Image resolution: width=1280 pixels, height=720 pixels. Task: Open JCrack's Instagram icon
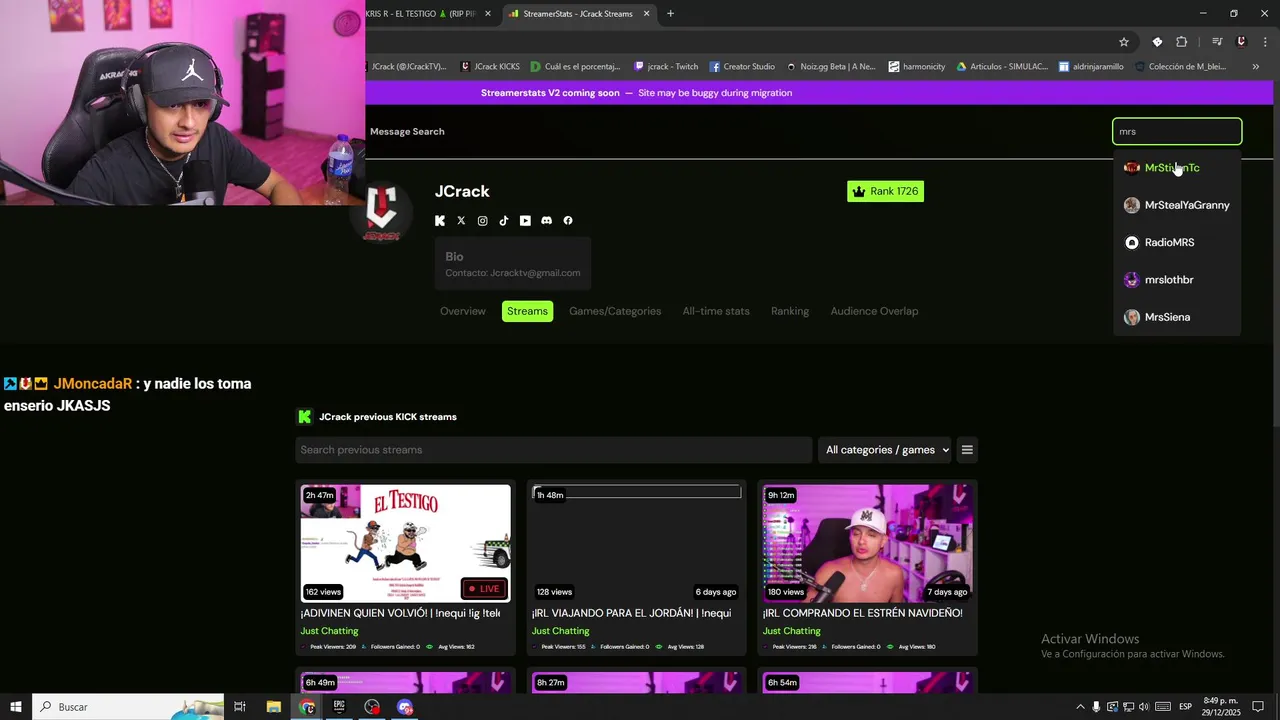(x=482, y=221)
